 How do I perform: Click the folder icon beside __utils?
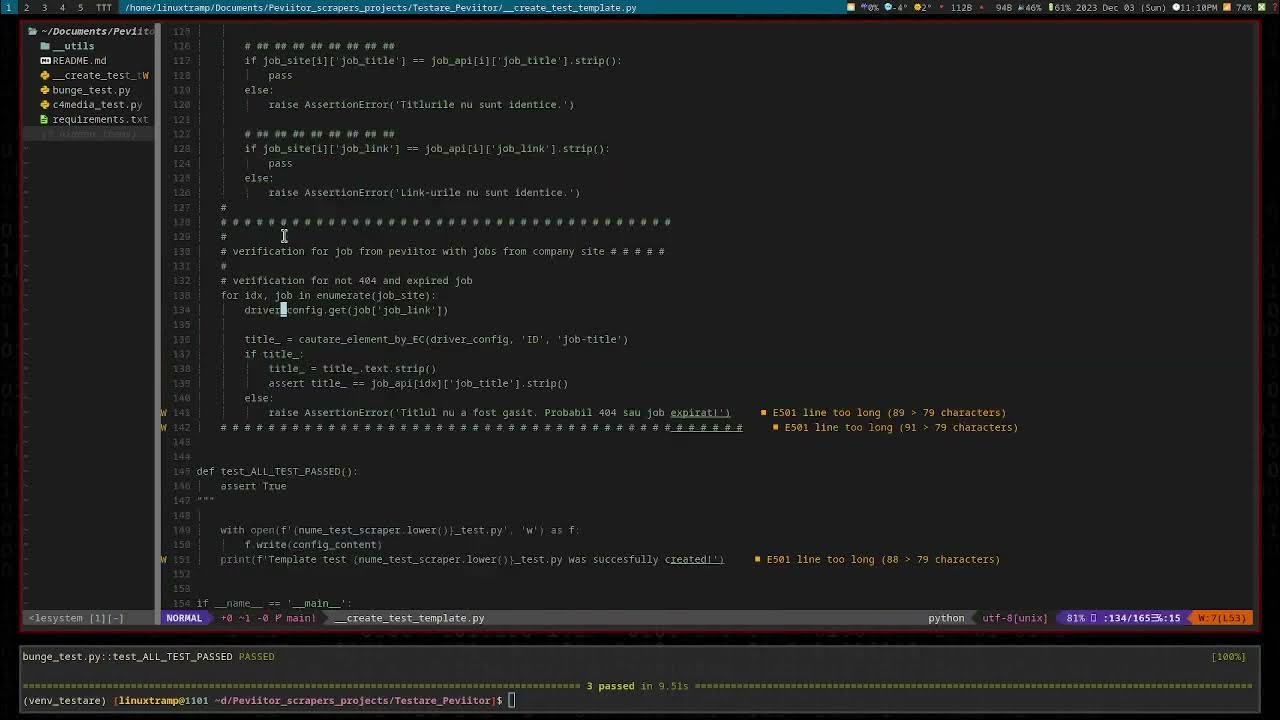pyautogui.click(x=45, y=46)
